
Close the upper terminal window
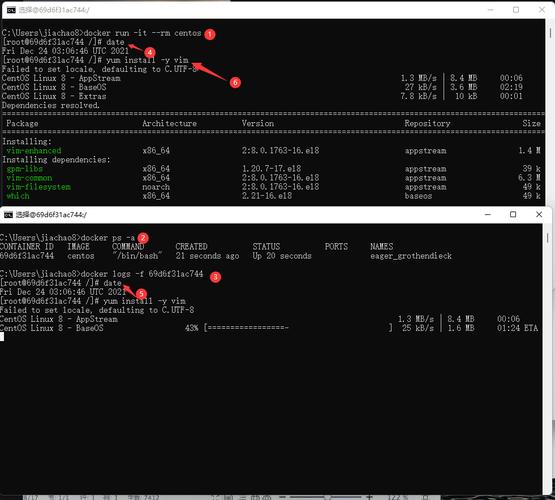click(542, 10)
